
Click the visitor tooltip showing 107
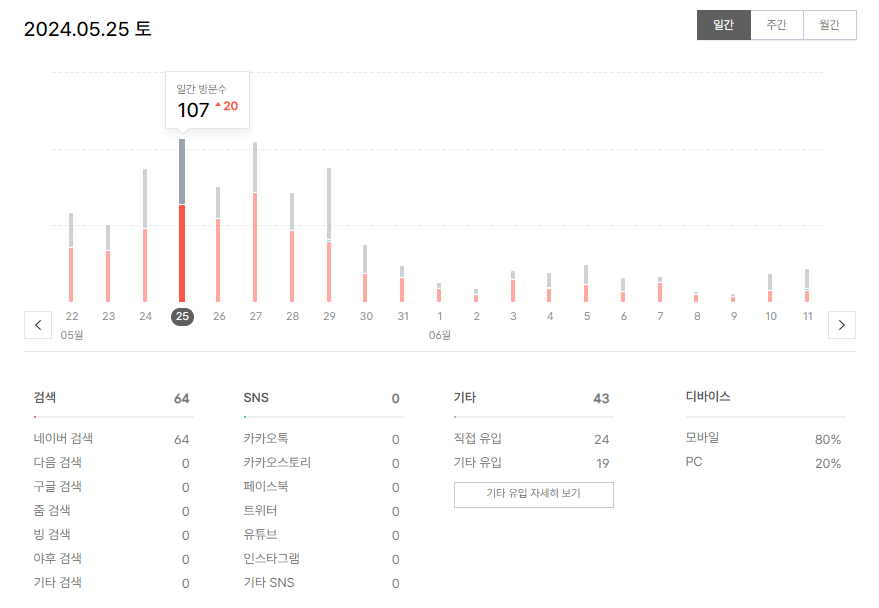point(206,100)
